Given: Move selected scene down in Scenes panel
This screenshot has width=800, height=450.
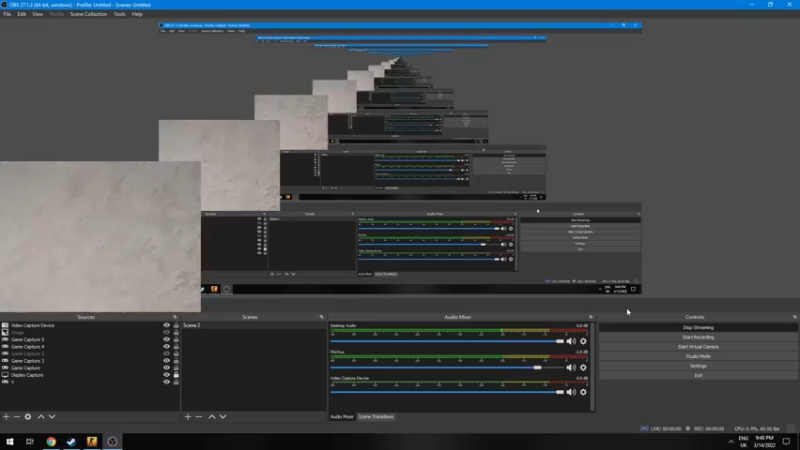Looking at the screenshot, I should point(223,417).
